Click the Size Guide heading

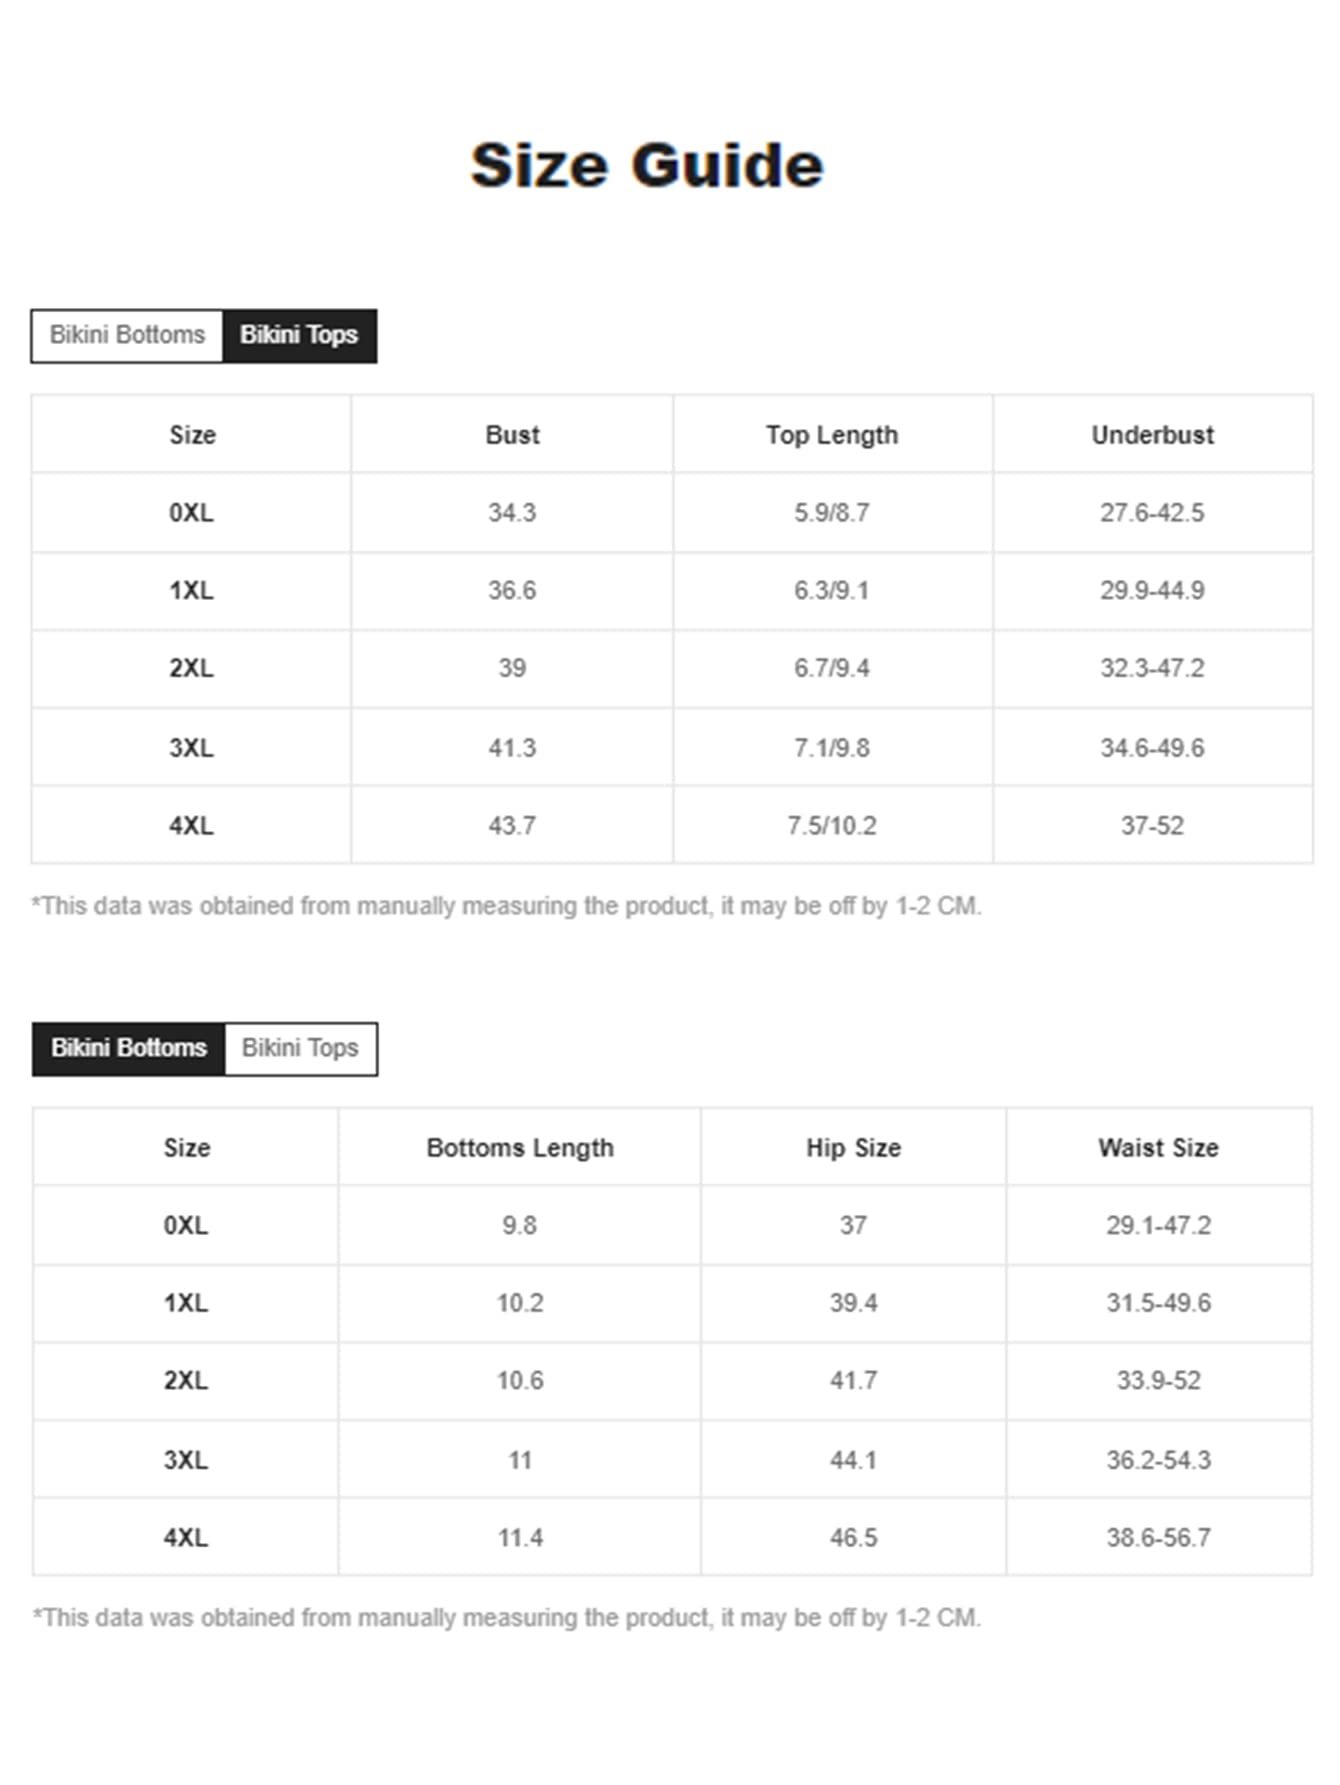(647, 165)
